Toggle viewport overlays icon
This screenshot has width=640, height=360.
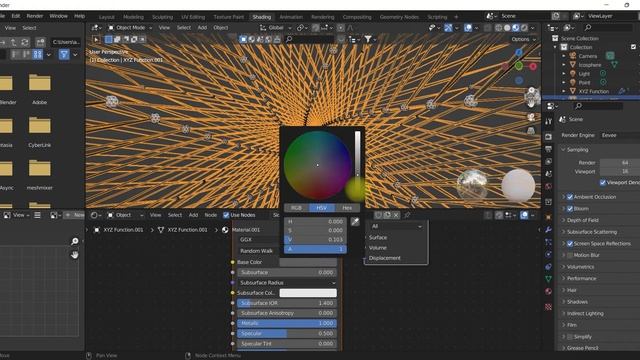coord(468,28)
